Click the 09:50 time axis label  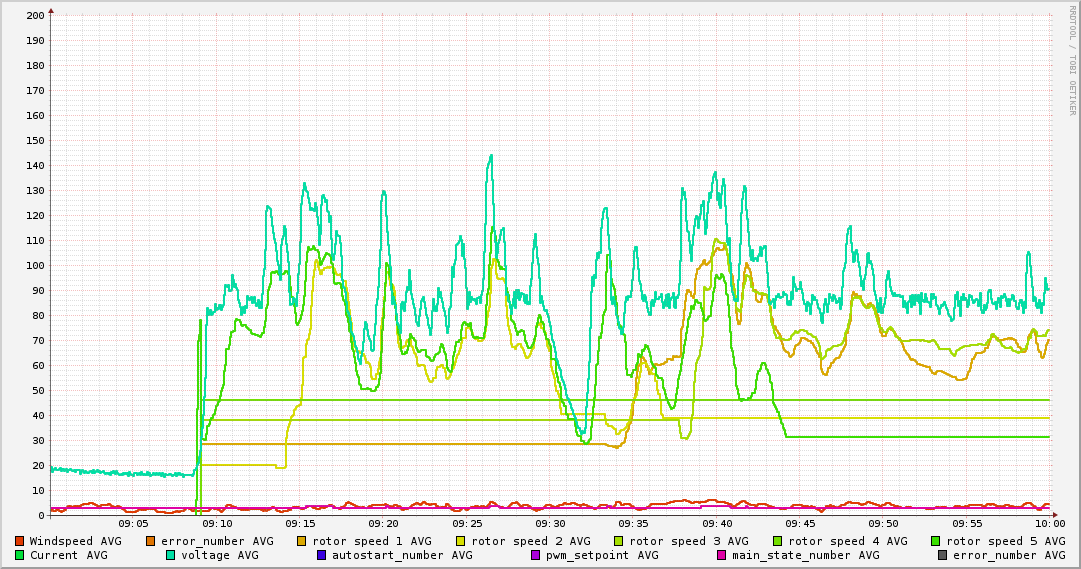(x=884, y=524)
